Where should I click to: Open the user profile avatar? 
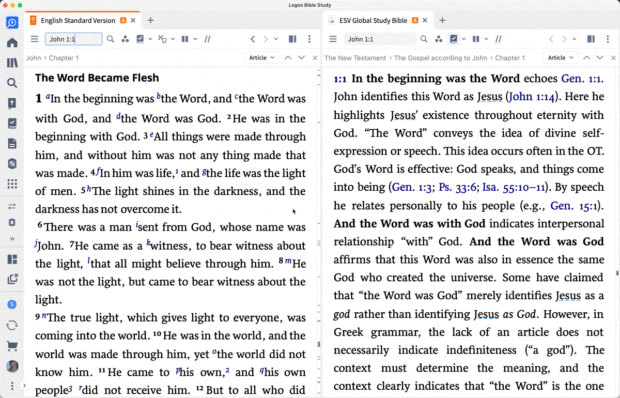[x=12, y=366]
